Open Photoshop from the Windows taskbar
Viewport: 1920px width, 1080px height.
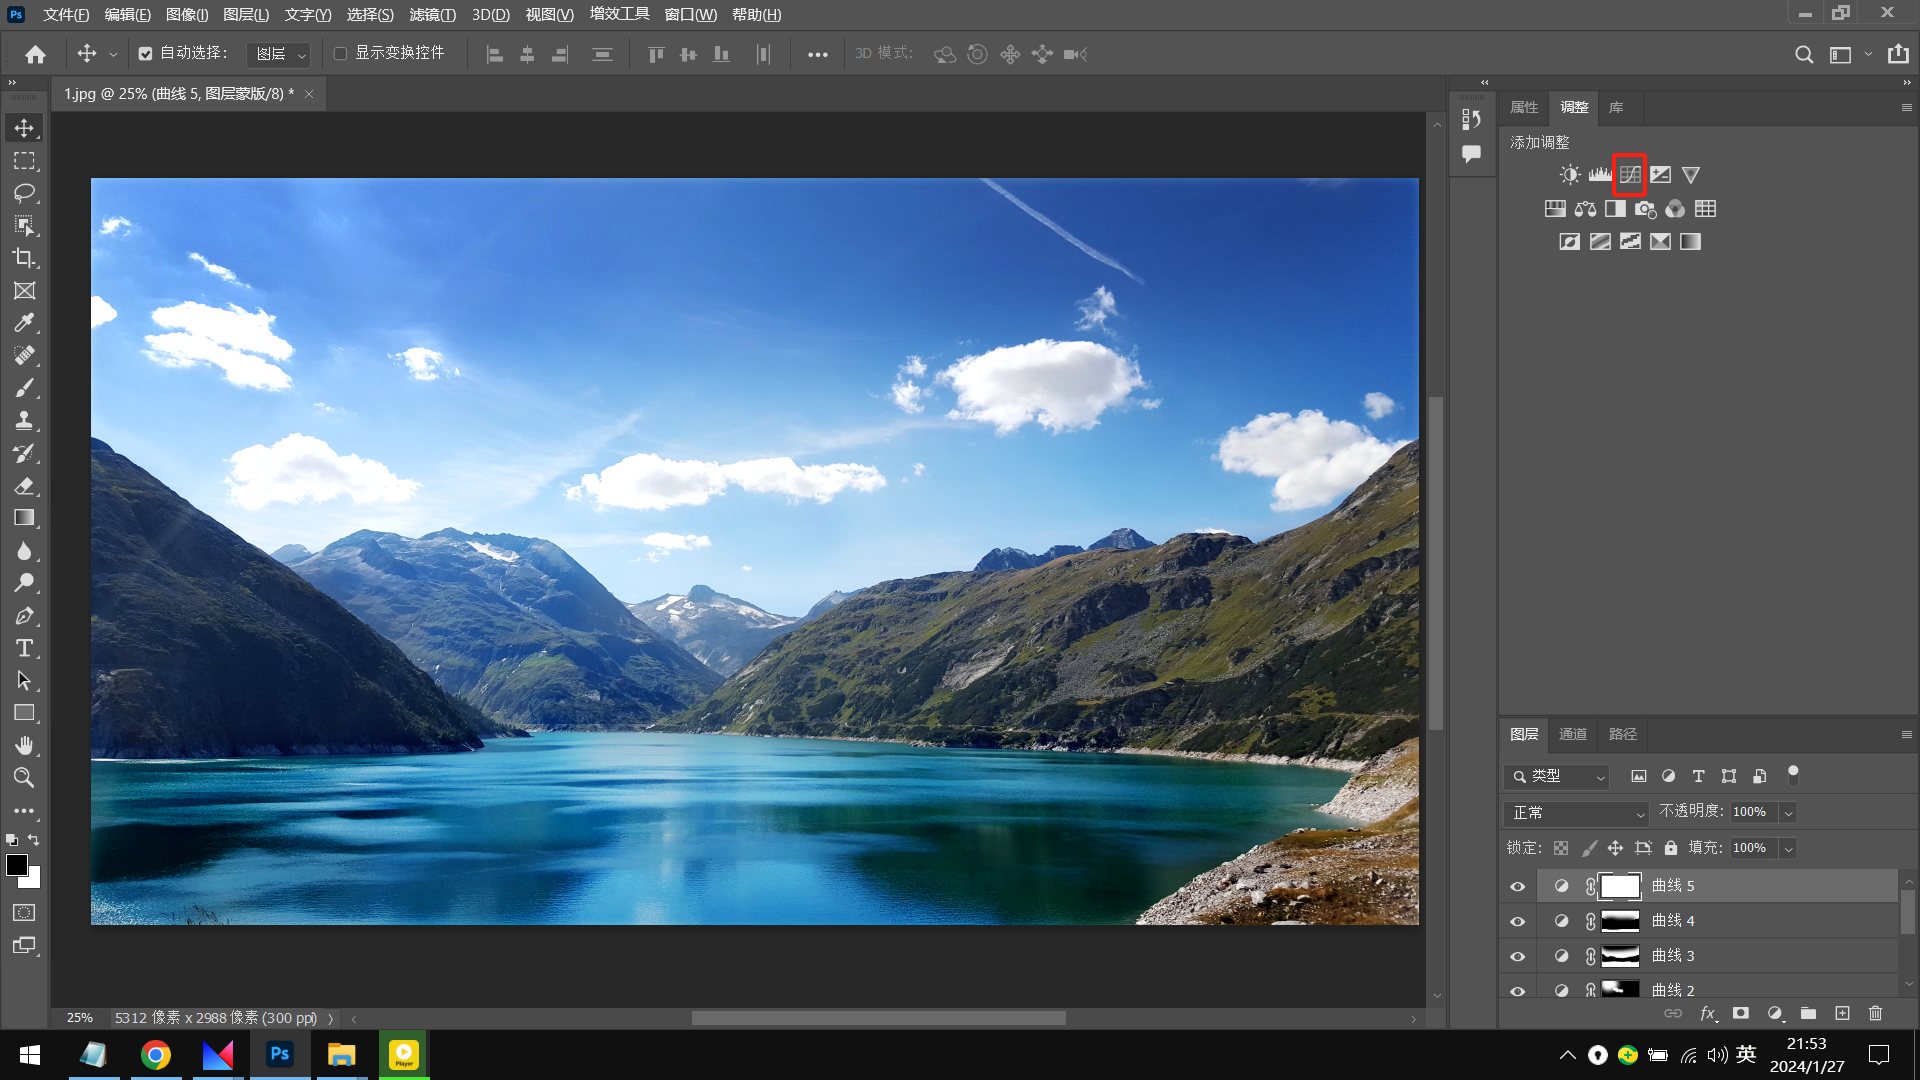280,1054
